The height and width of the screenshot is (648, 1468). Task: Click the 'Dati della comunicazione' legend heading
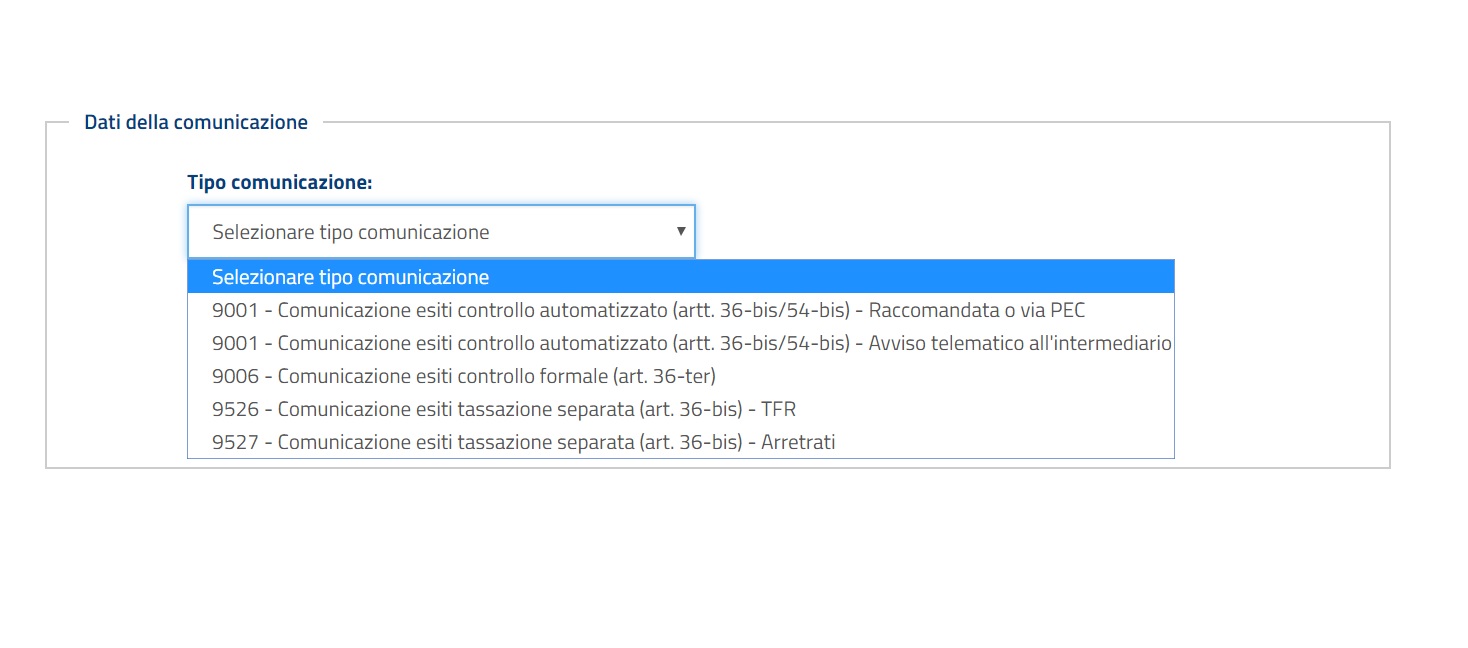click(196, 122)
